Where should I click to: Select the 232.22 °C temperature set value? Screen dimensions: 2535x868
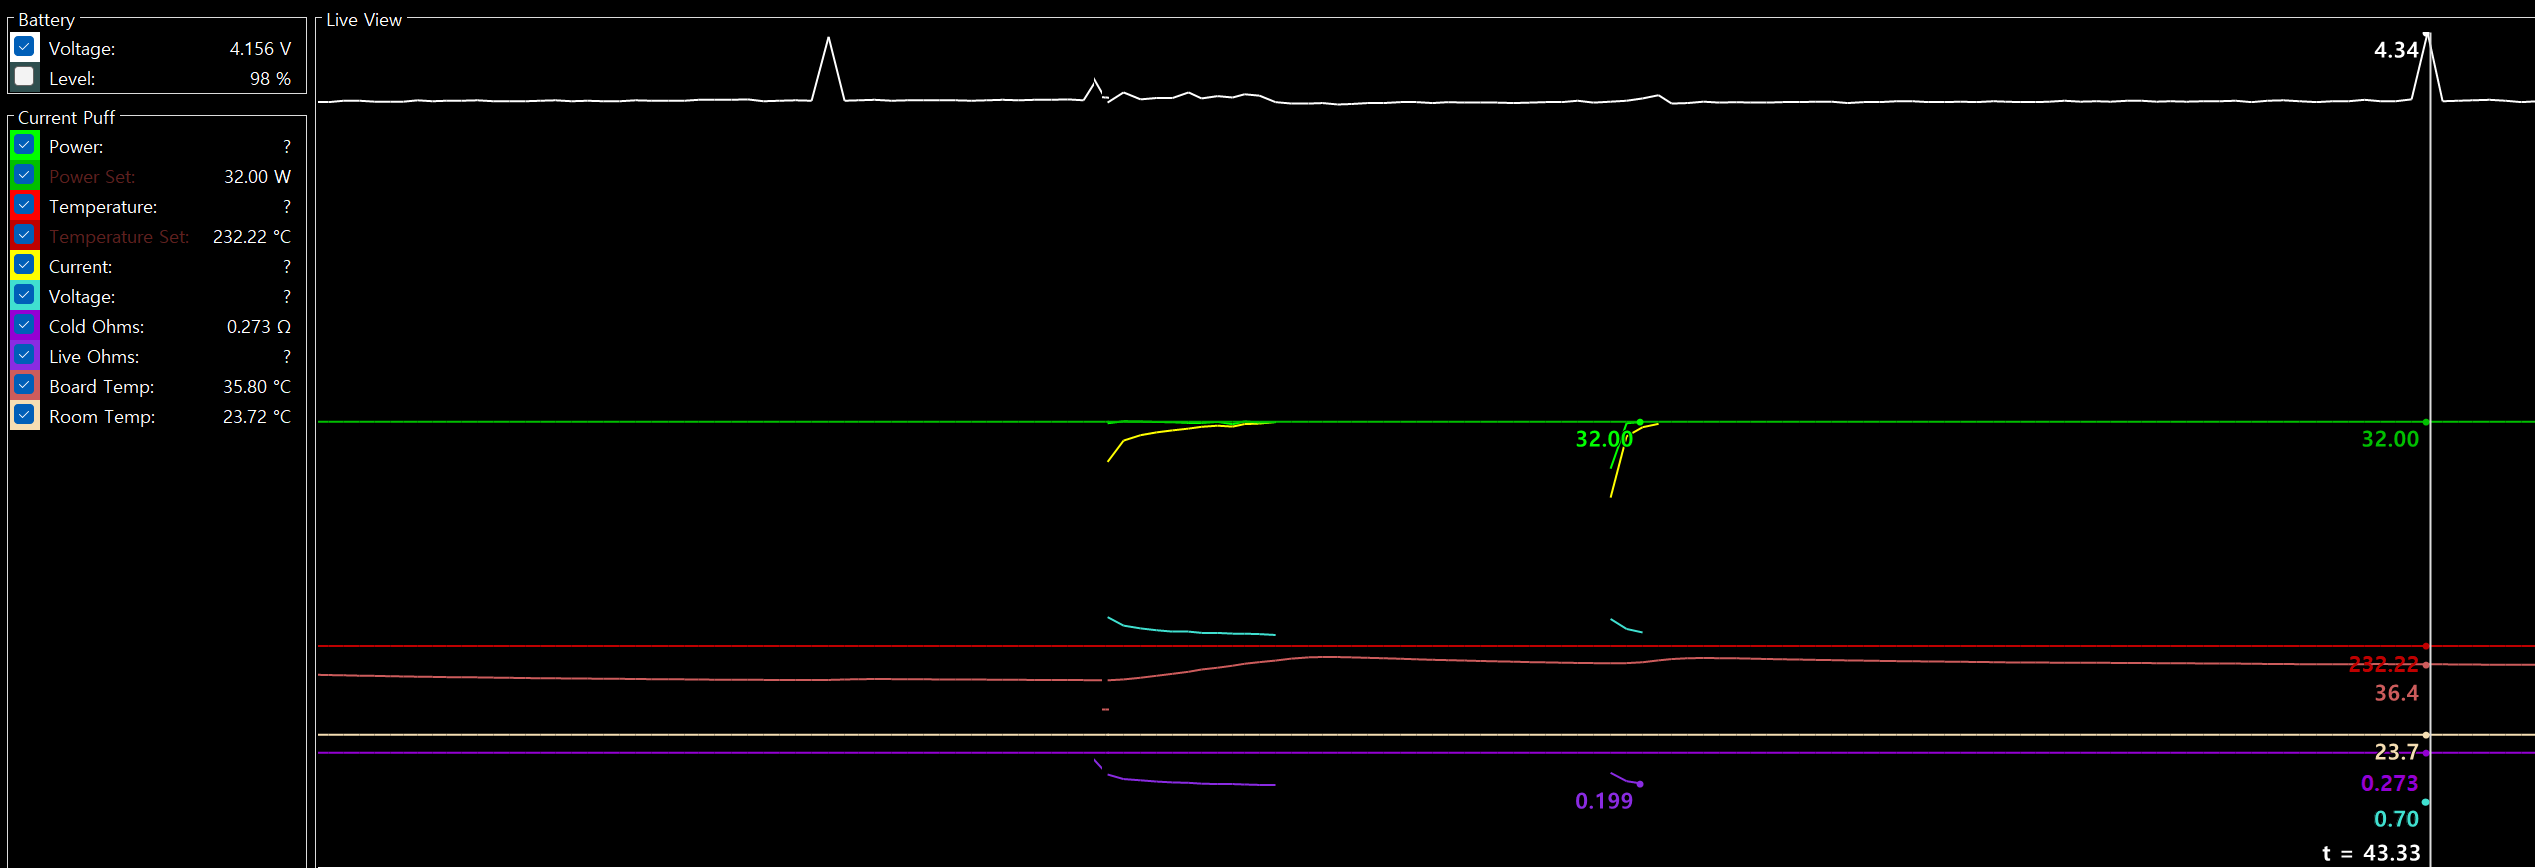click(251, 237)
